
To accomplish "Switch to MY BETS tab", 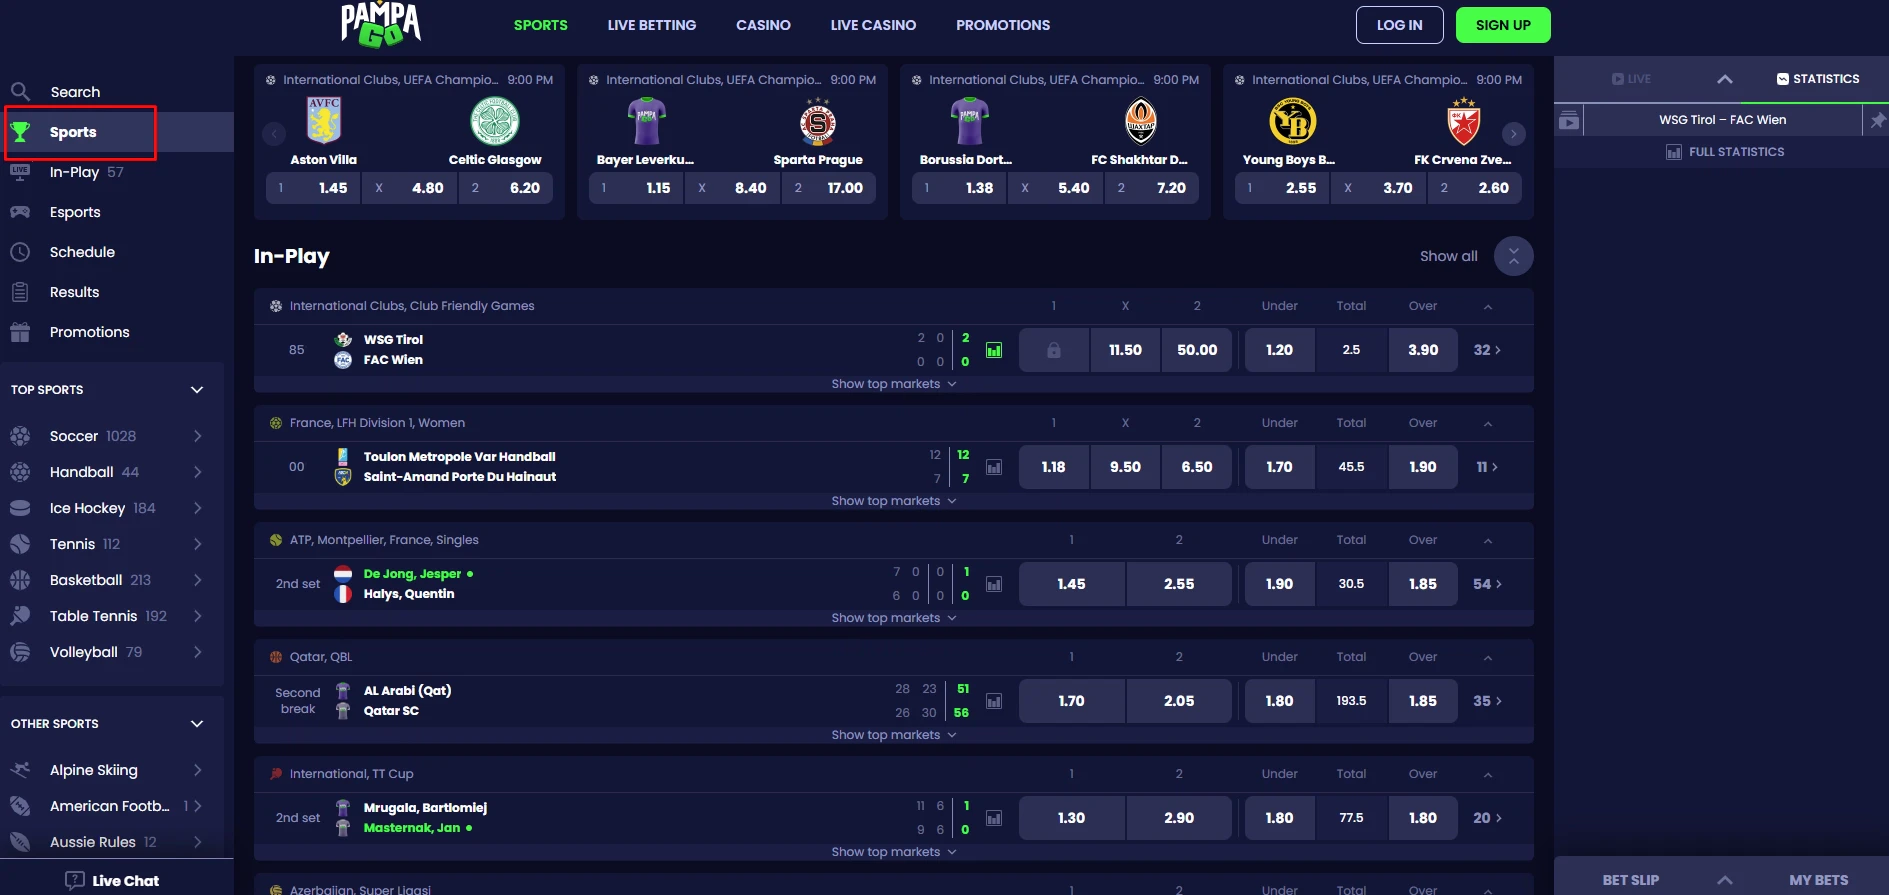I will [1819, 880].
